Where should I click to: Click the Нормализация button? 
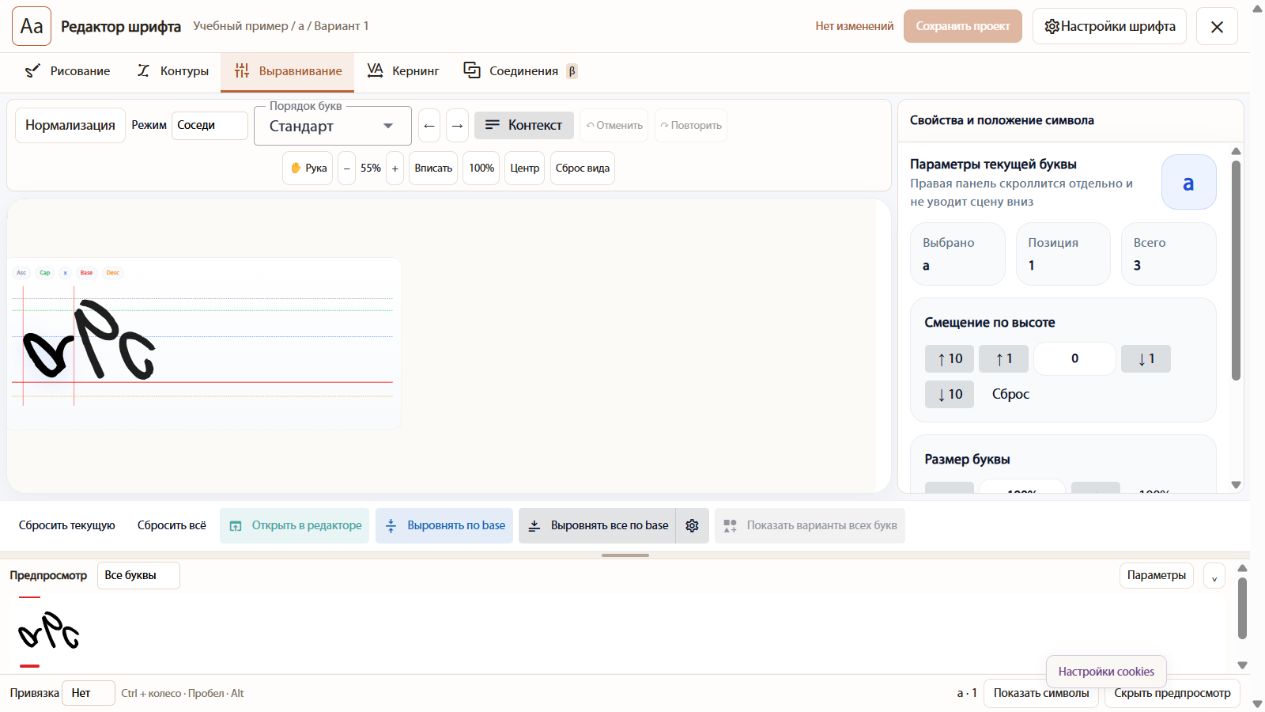tap(70, 125)
